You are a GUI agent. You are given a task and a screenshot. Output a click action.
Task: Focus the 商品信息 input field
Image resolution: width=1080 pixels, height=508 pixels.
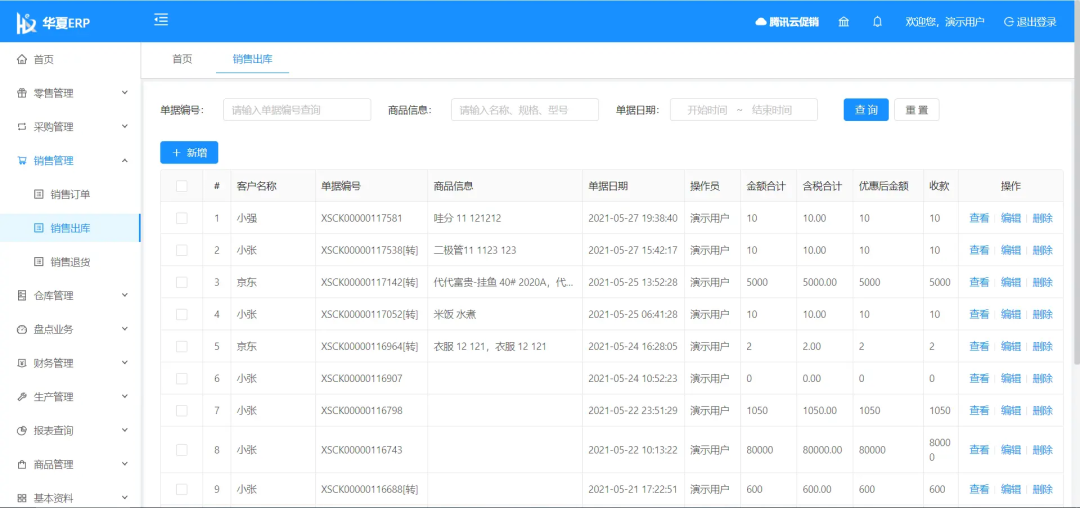pyautogui.click(x=525, y=110)
